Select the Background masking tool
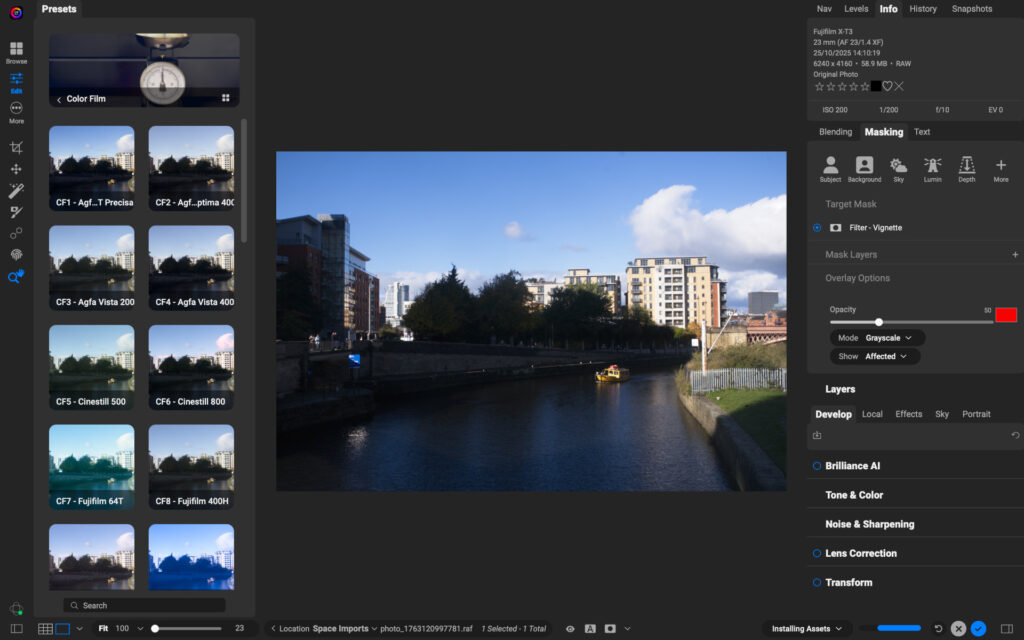The image size is (1024, 640). [863, 168]
